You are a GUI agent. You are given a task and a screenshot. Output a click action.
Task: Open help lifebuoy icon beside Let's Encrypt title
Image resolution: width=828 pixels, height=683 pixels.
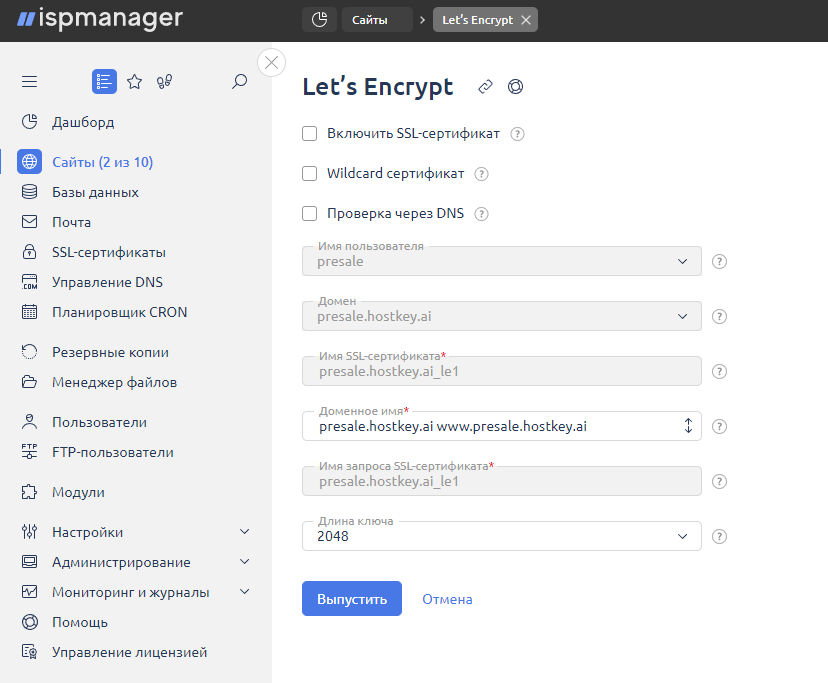(x=515, y=87)
